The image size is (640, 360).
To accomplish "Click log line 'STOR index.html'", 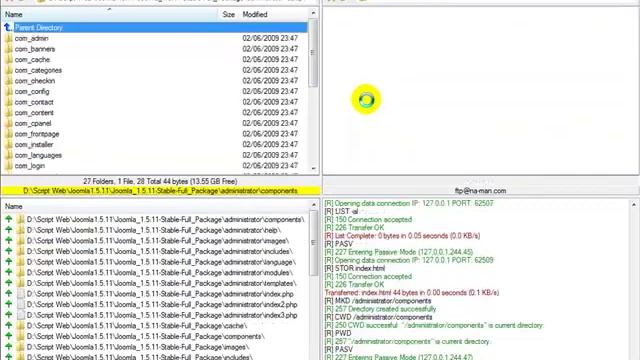I will [x=355, y=268].
